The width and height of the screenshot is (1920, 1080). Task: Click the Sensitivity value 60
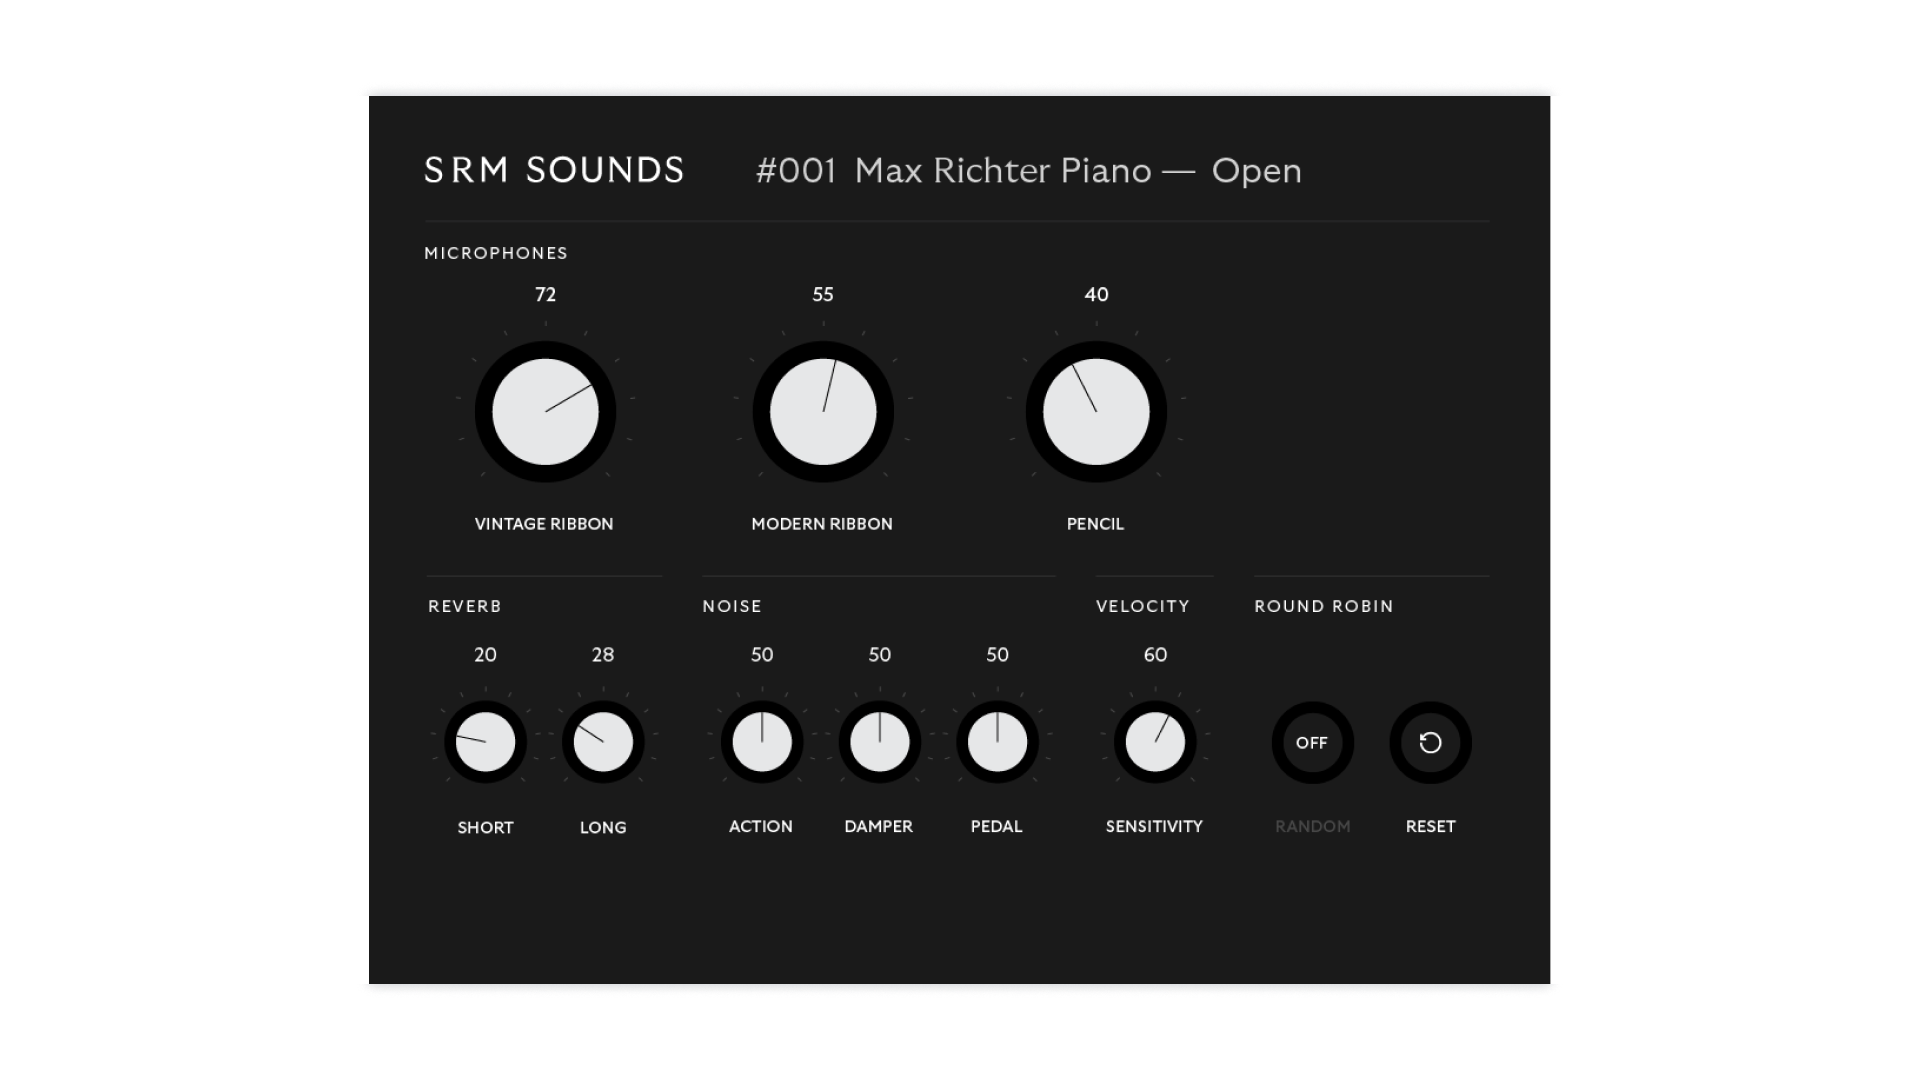tap(1155, 655)
